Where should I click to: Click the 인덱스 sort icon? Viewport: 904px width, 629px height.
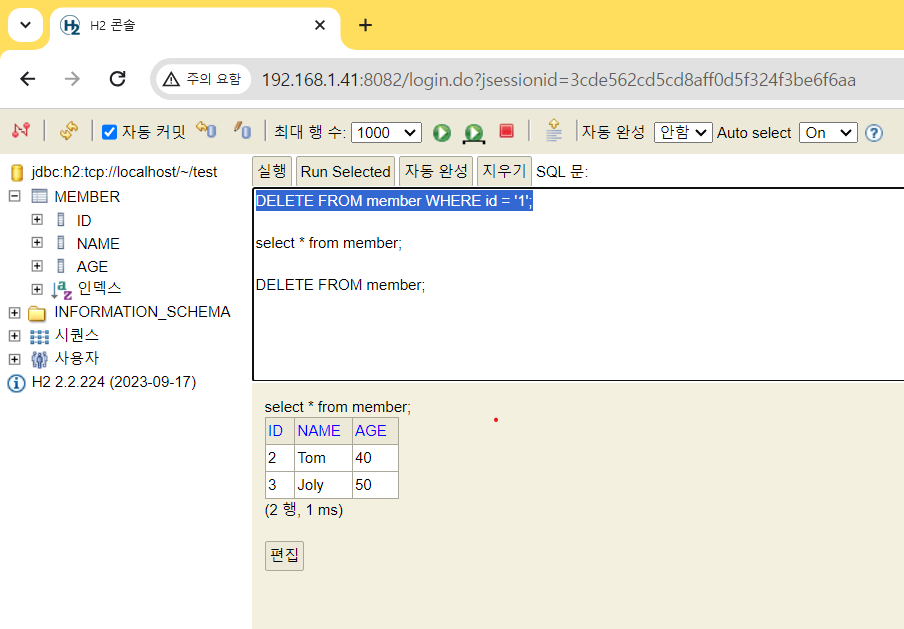point(61,289)
